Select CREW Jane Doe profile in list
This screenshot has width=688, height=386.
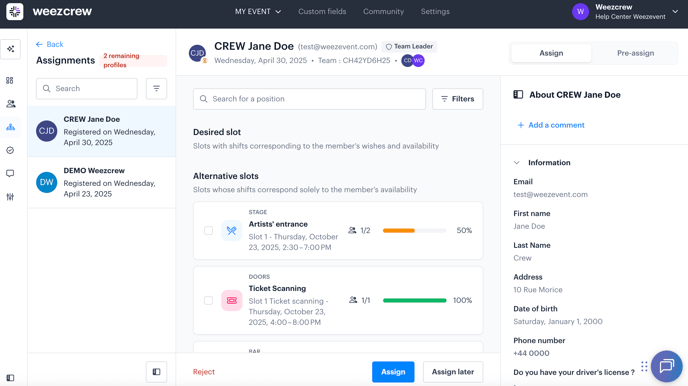101,131
